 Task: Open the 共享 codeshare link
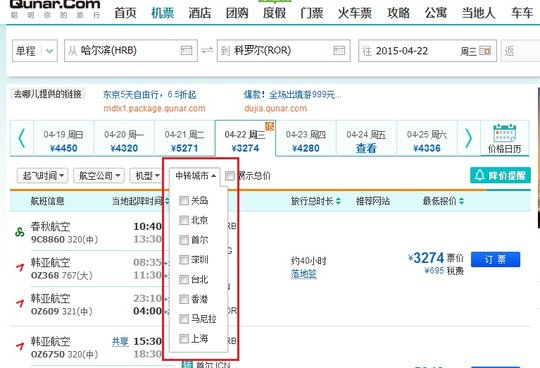point(120,341)
